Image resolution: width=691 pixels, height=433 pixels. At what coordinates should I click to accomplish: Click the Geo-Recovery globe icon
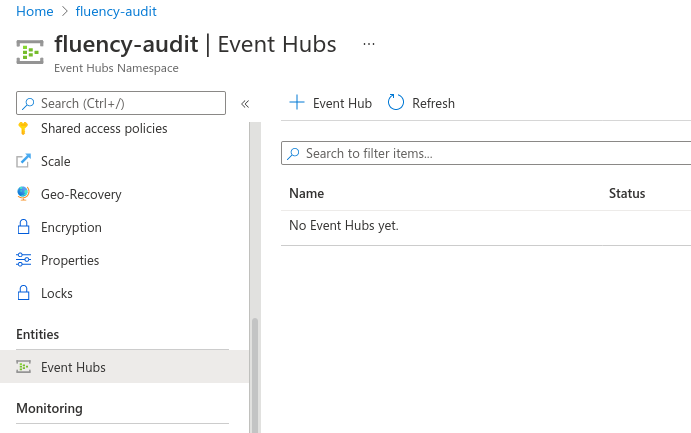click(23, 194)
